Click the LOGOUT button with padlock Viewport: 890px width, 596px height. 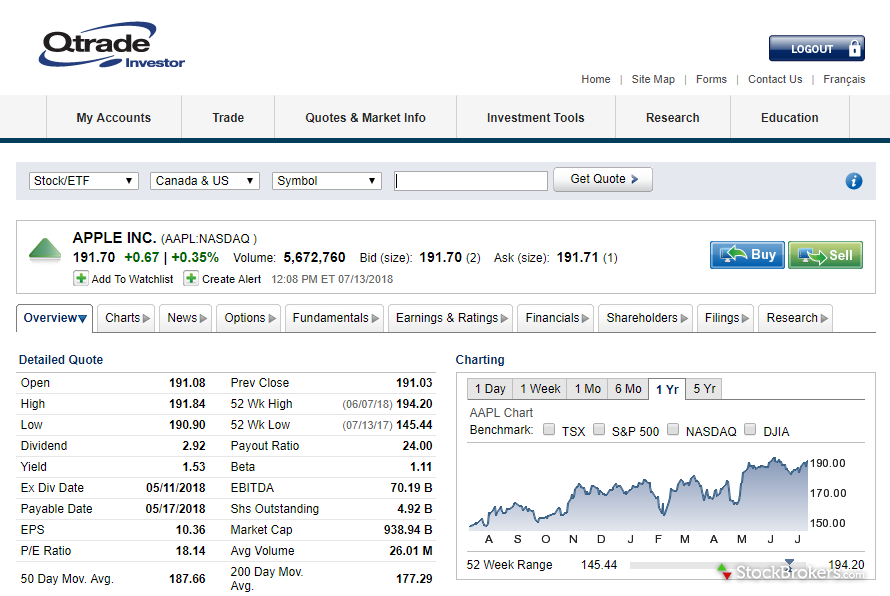click(x=816, y=48)
